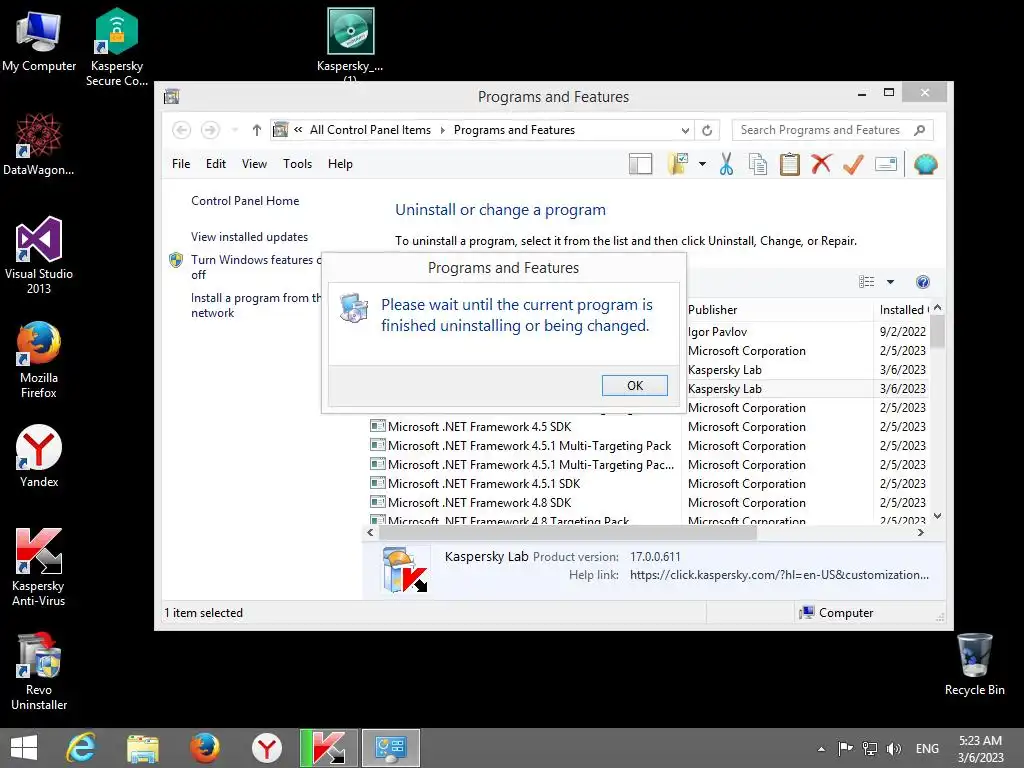This screenshot has width=1024, height=768.
Task: Click the taskbar clock showing 5:23 AM
Action: point(980,748)
